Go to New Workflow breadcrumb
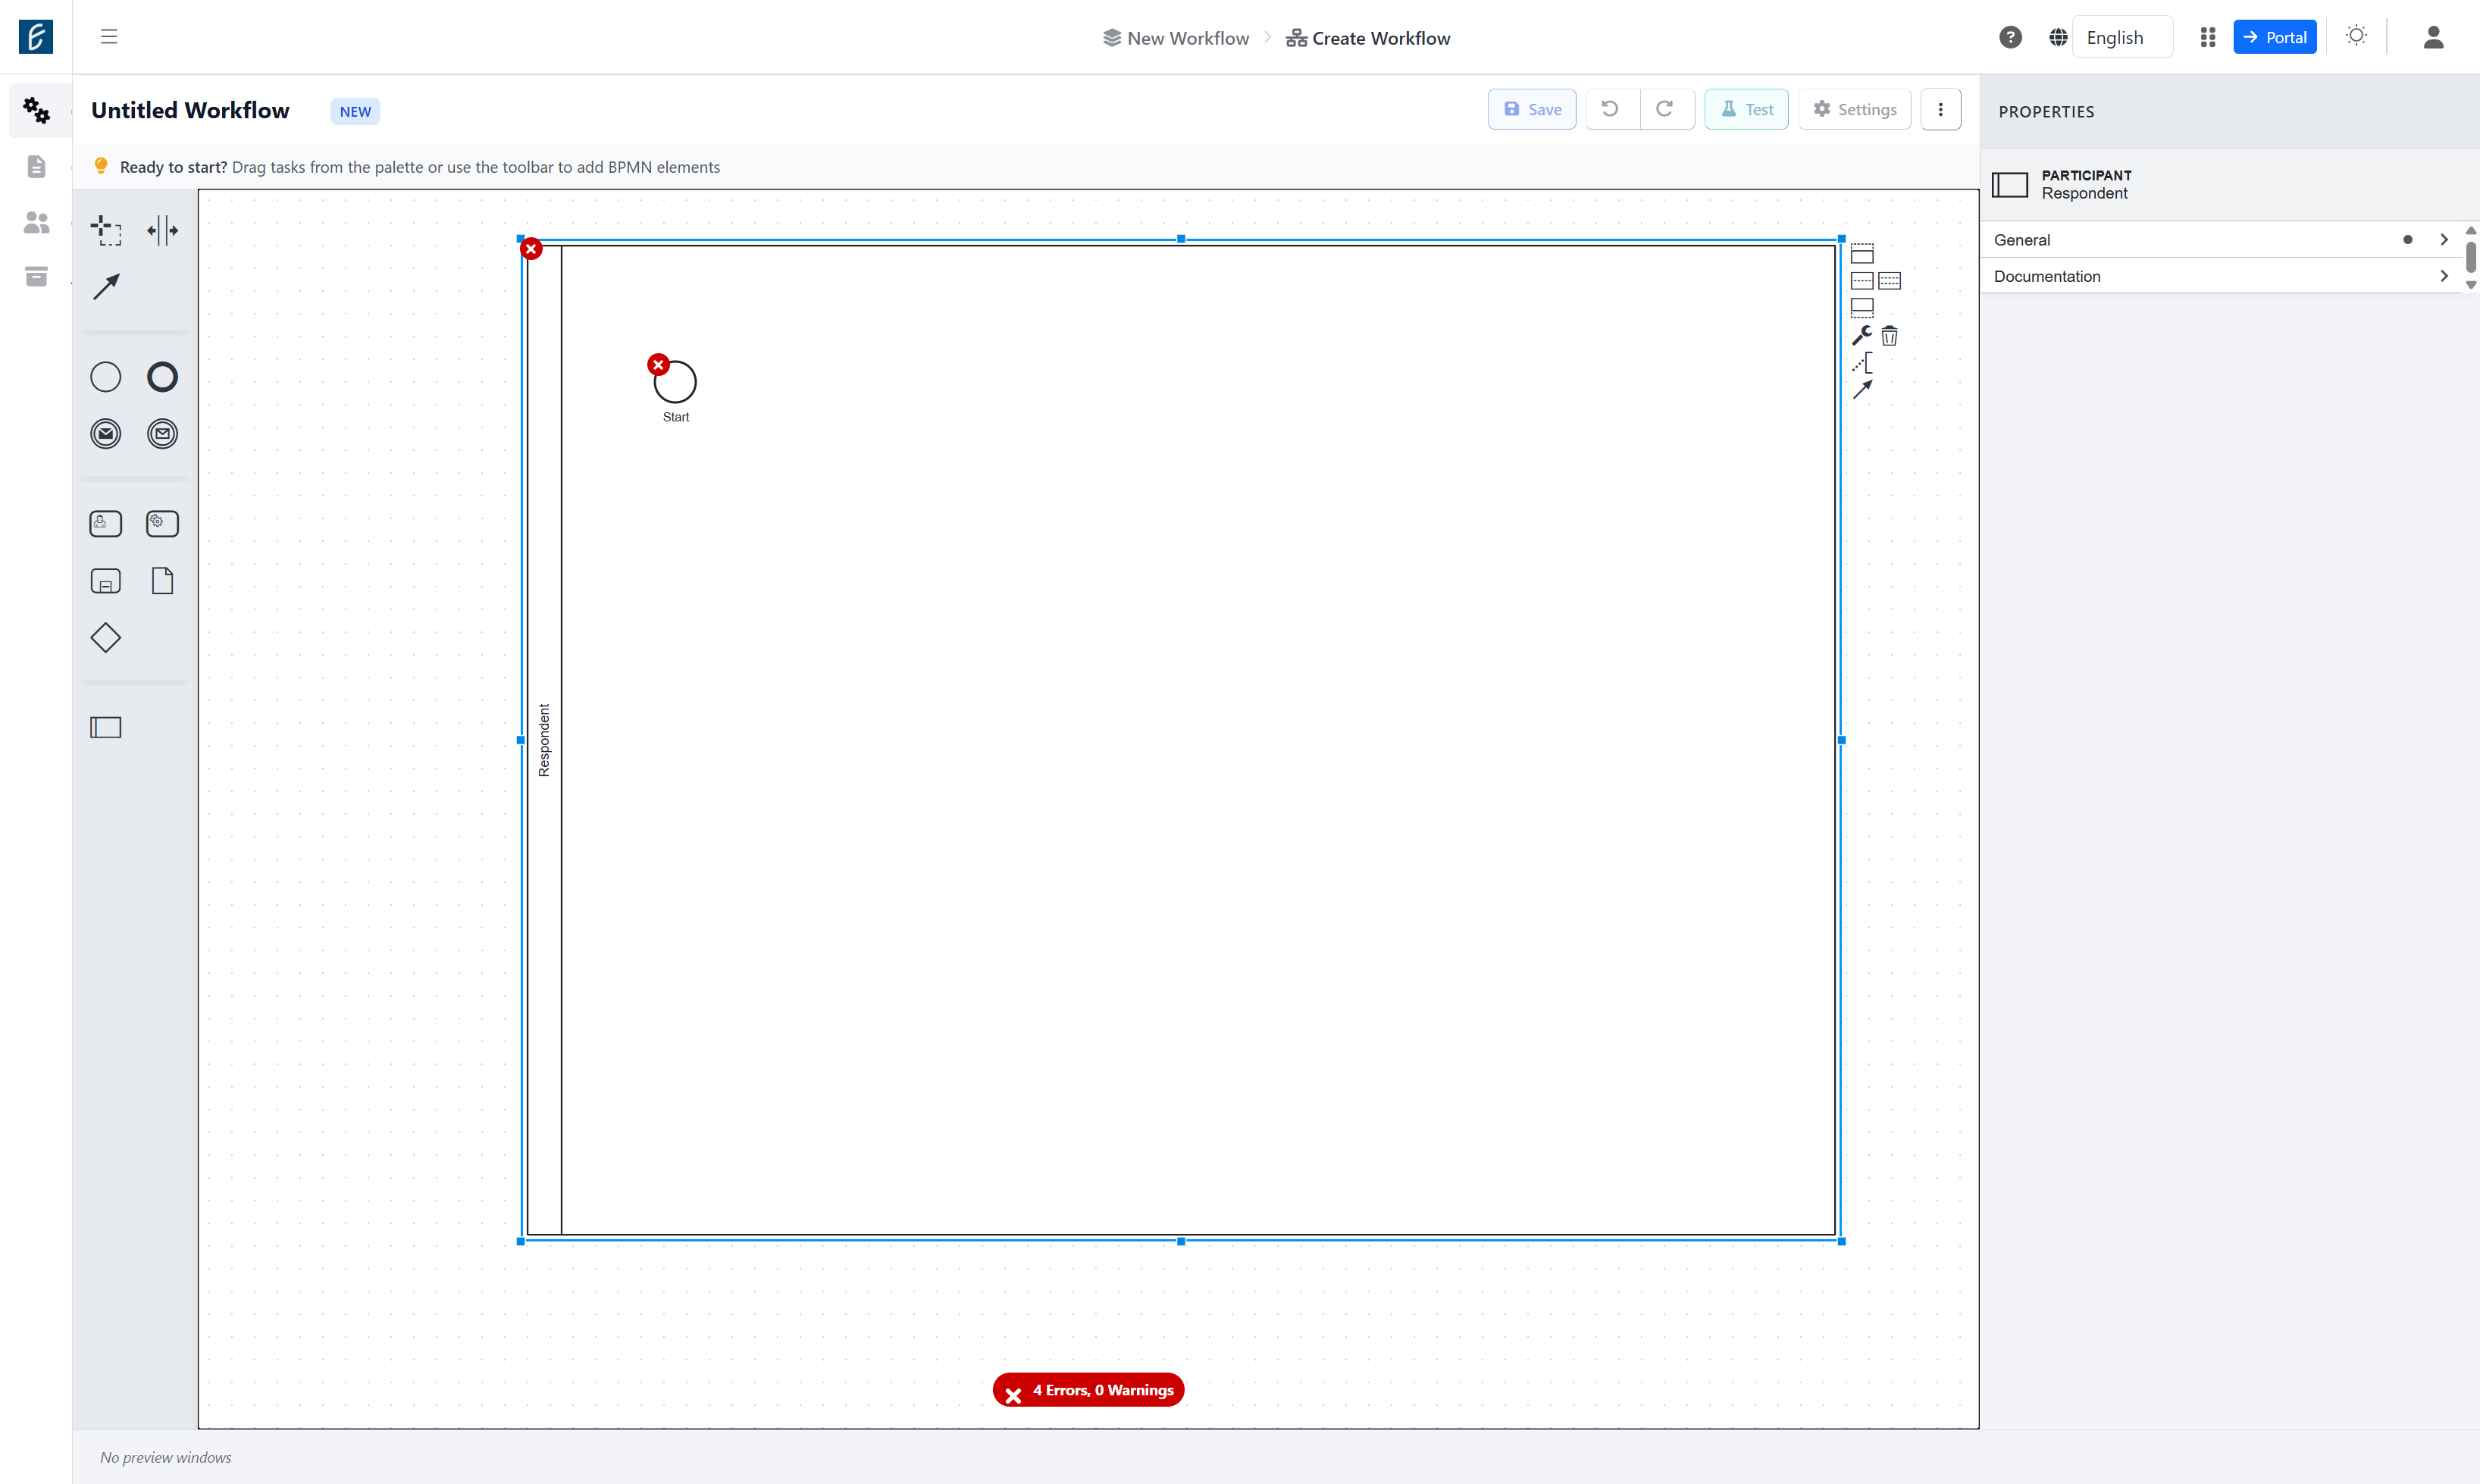 click(x=1176, y=38)
